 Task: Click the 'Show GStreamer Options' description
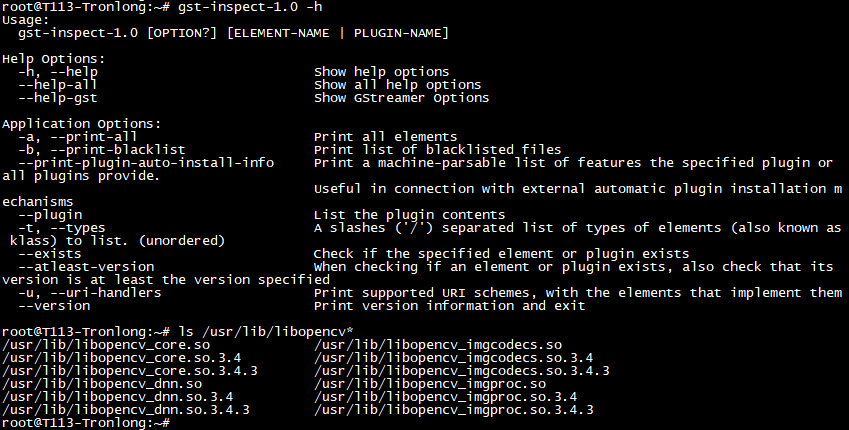coord(401,97)
